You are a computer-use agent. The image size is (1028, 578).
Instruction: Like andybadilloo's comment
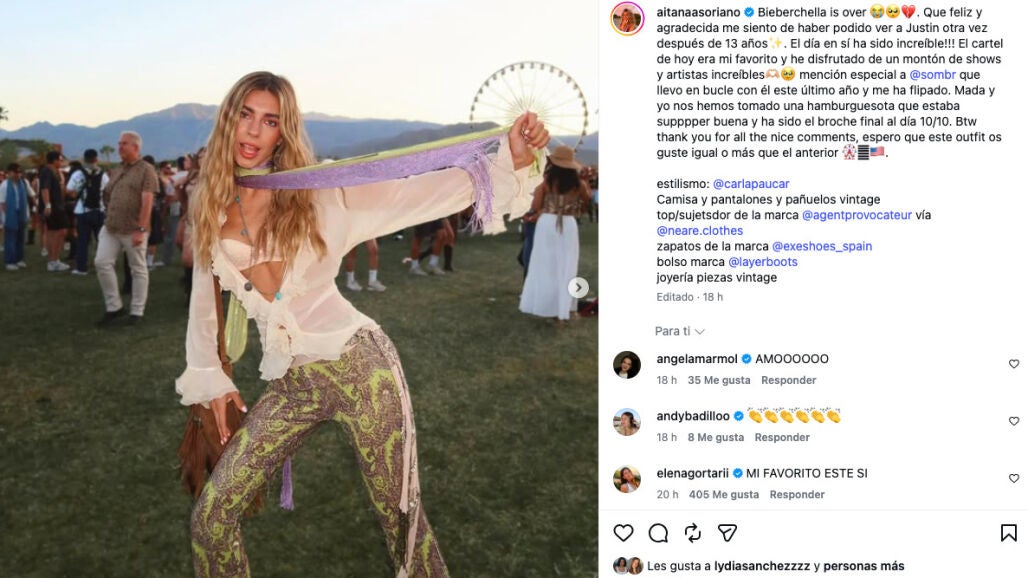point(1014,421)
